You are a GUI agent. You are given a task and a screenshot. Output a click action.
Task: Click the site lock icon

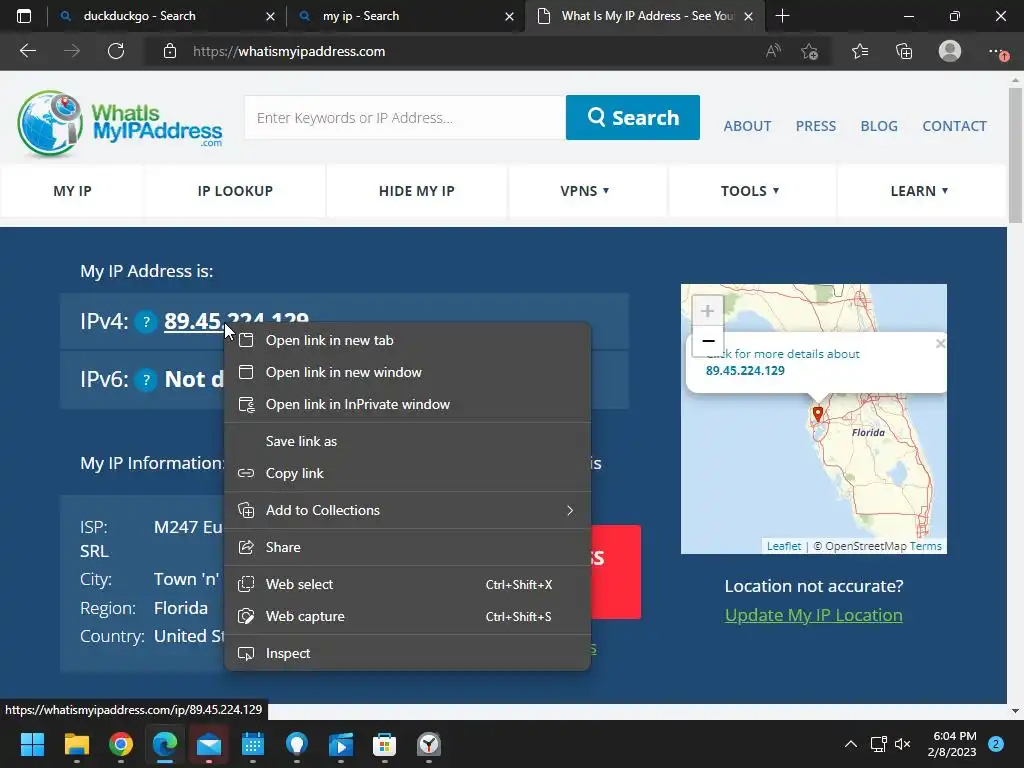tap(170, 51)
